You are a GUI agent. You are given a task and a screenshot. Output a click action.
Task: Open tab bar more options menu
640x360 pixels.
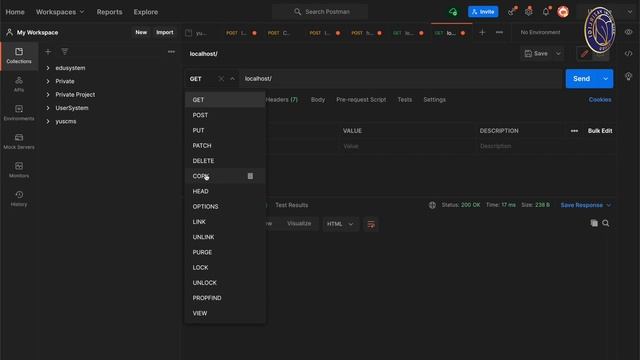499,32
